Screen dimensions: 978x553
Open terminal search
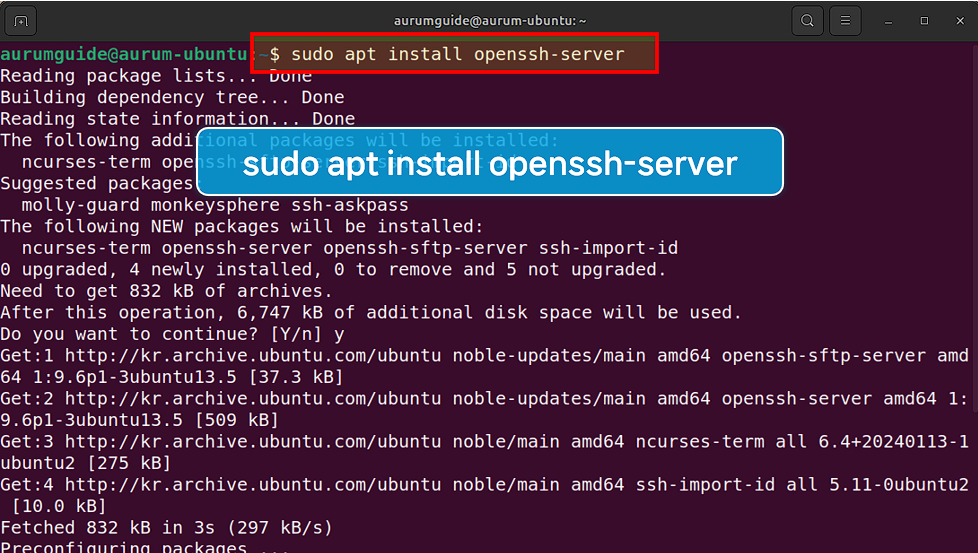tap(807, 21)
